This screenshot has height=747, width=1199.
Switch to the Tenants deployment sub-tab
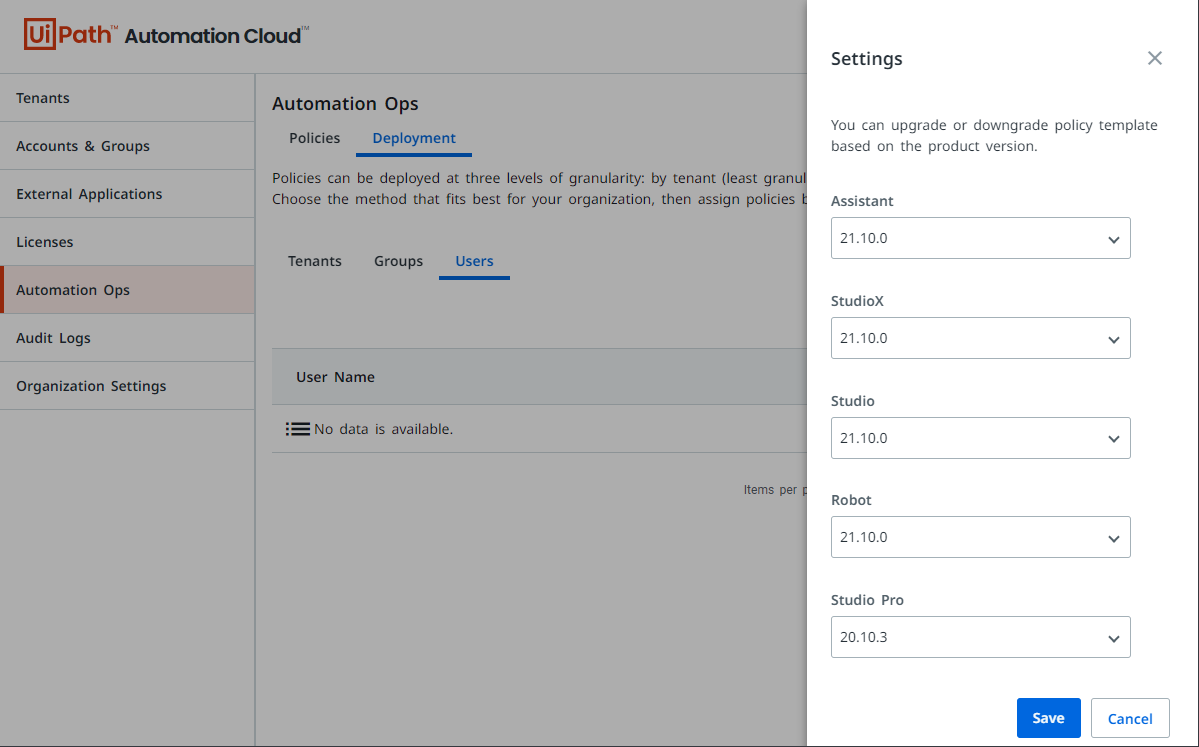pyautogui.click(x=314, y=261)
